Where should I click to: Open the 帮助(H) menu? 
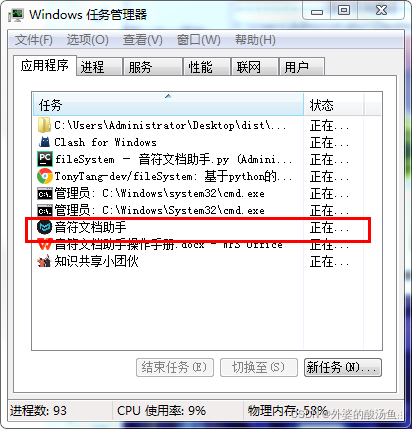(255, 40)
